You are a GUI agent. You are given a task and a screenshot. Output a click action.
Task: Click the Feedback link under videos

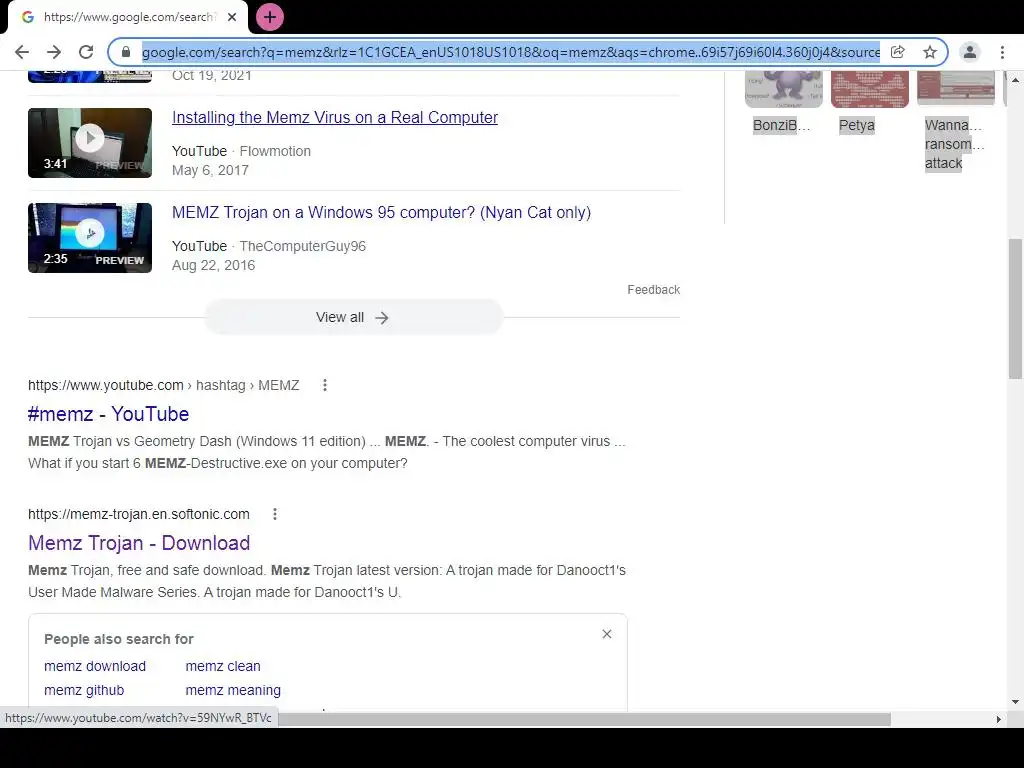pyautogui.click(x=653, y=290)
